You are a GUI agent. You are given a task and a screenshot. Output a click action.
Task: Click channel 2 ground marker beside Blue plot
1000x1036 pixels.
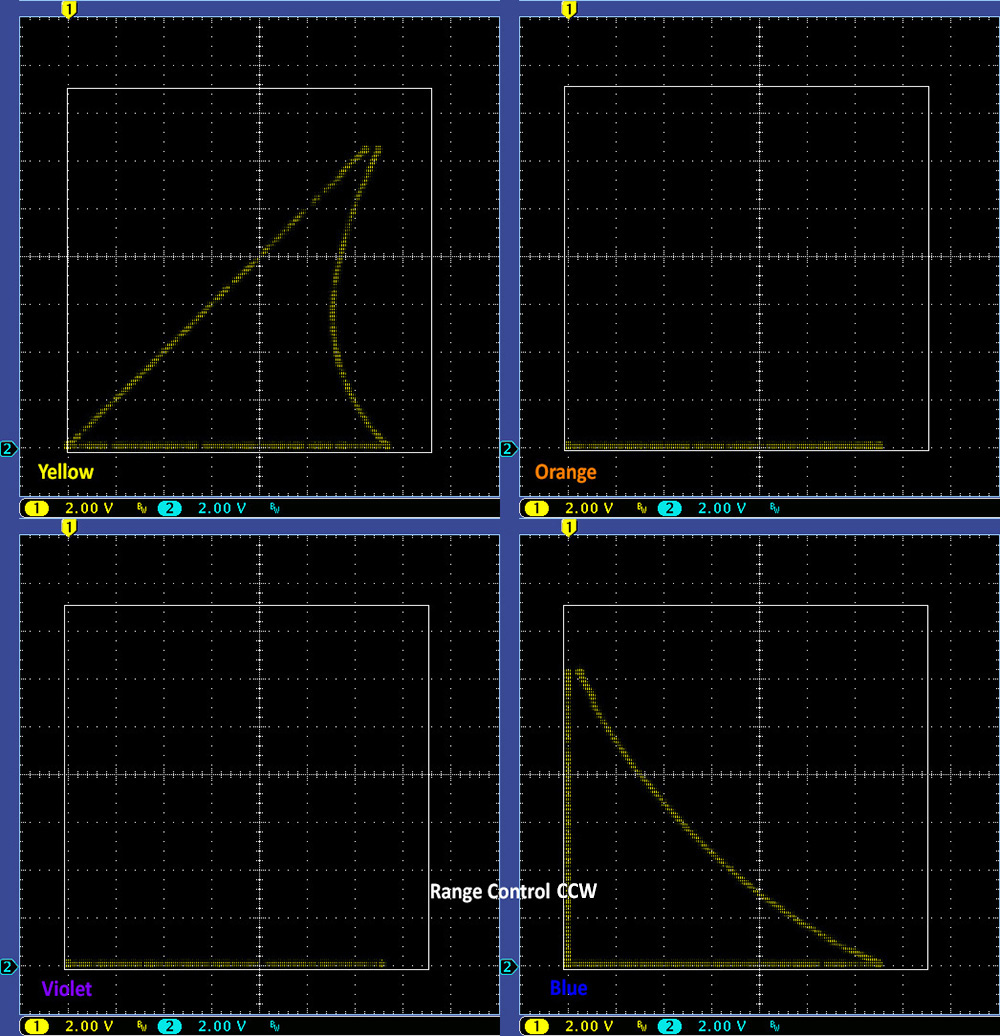[508, 966]
